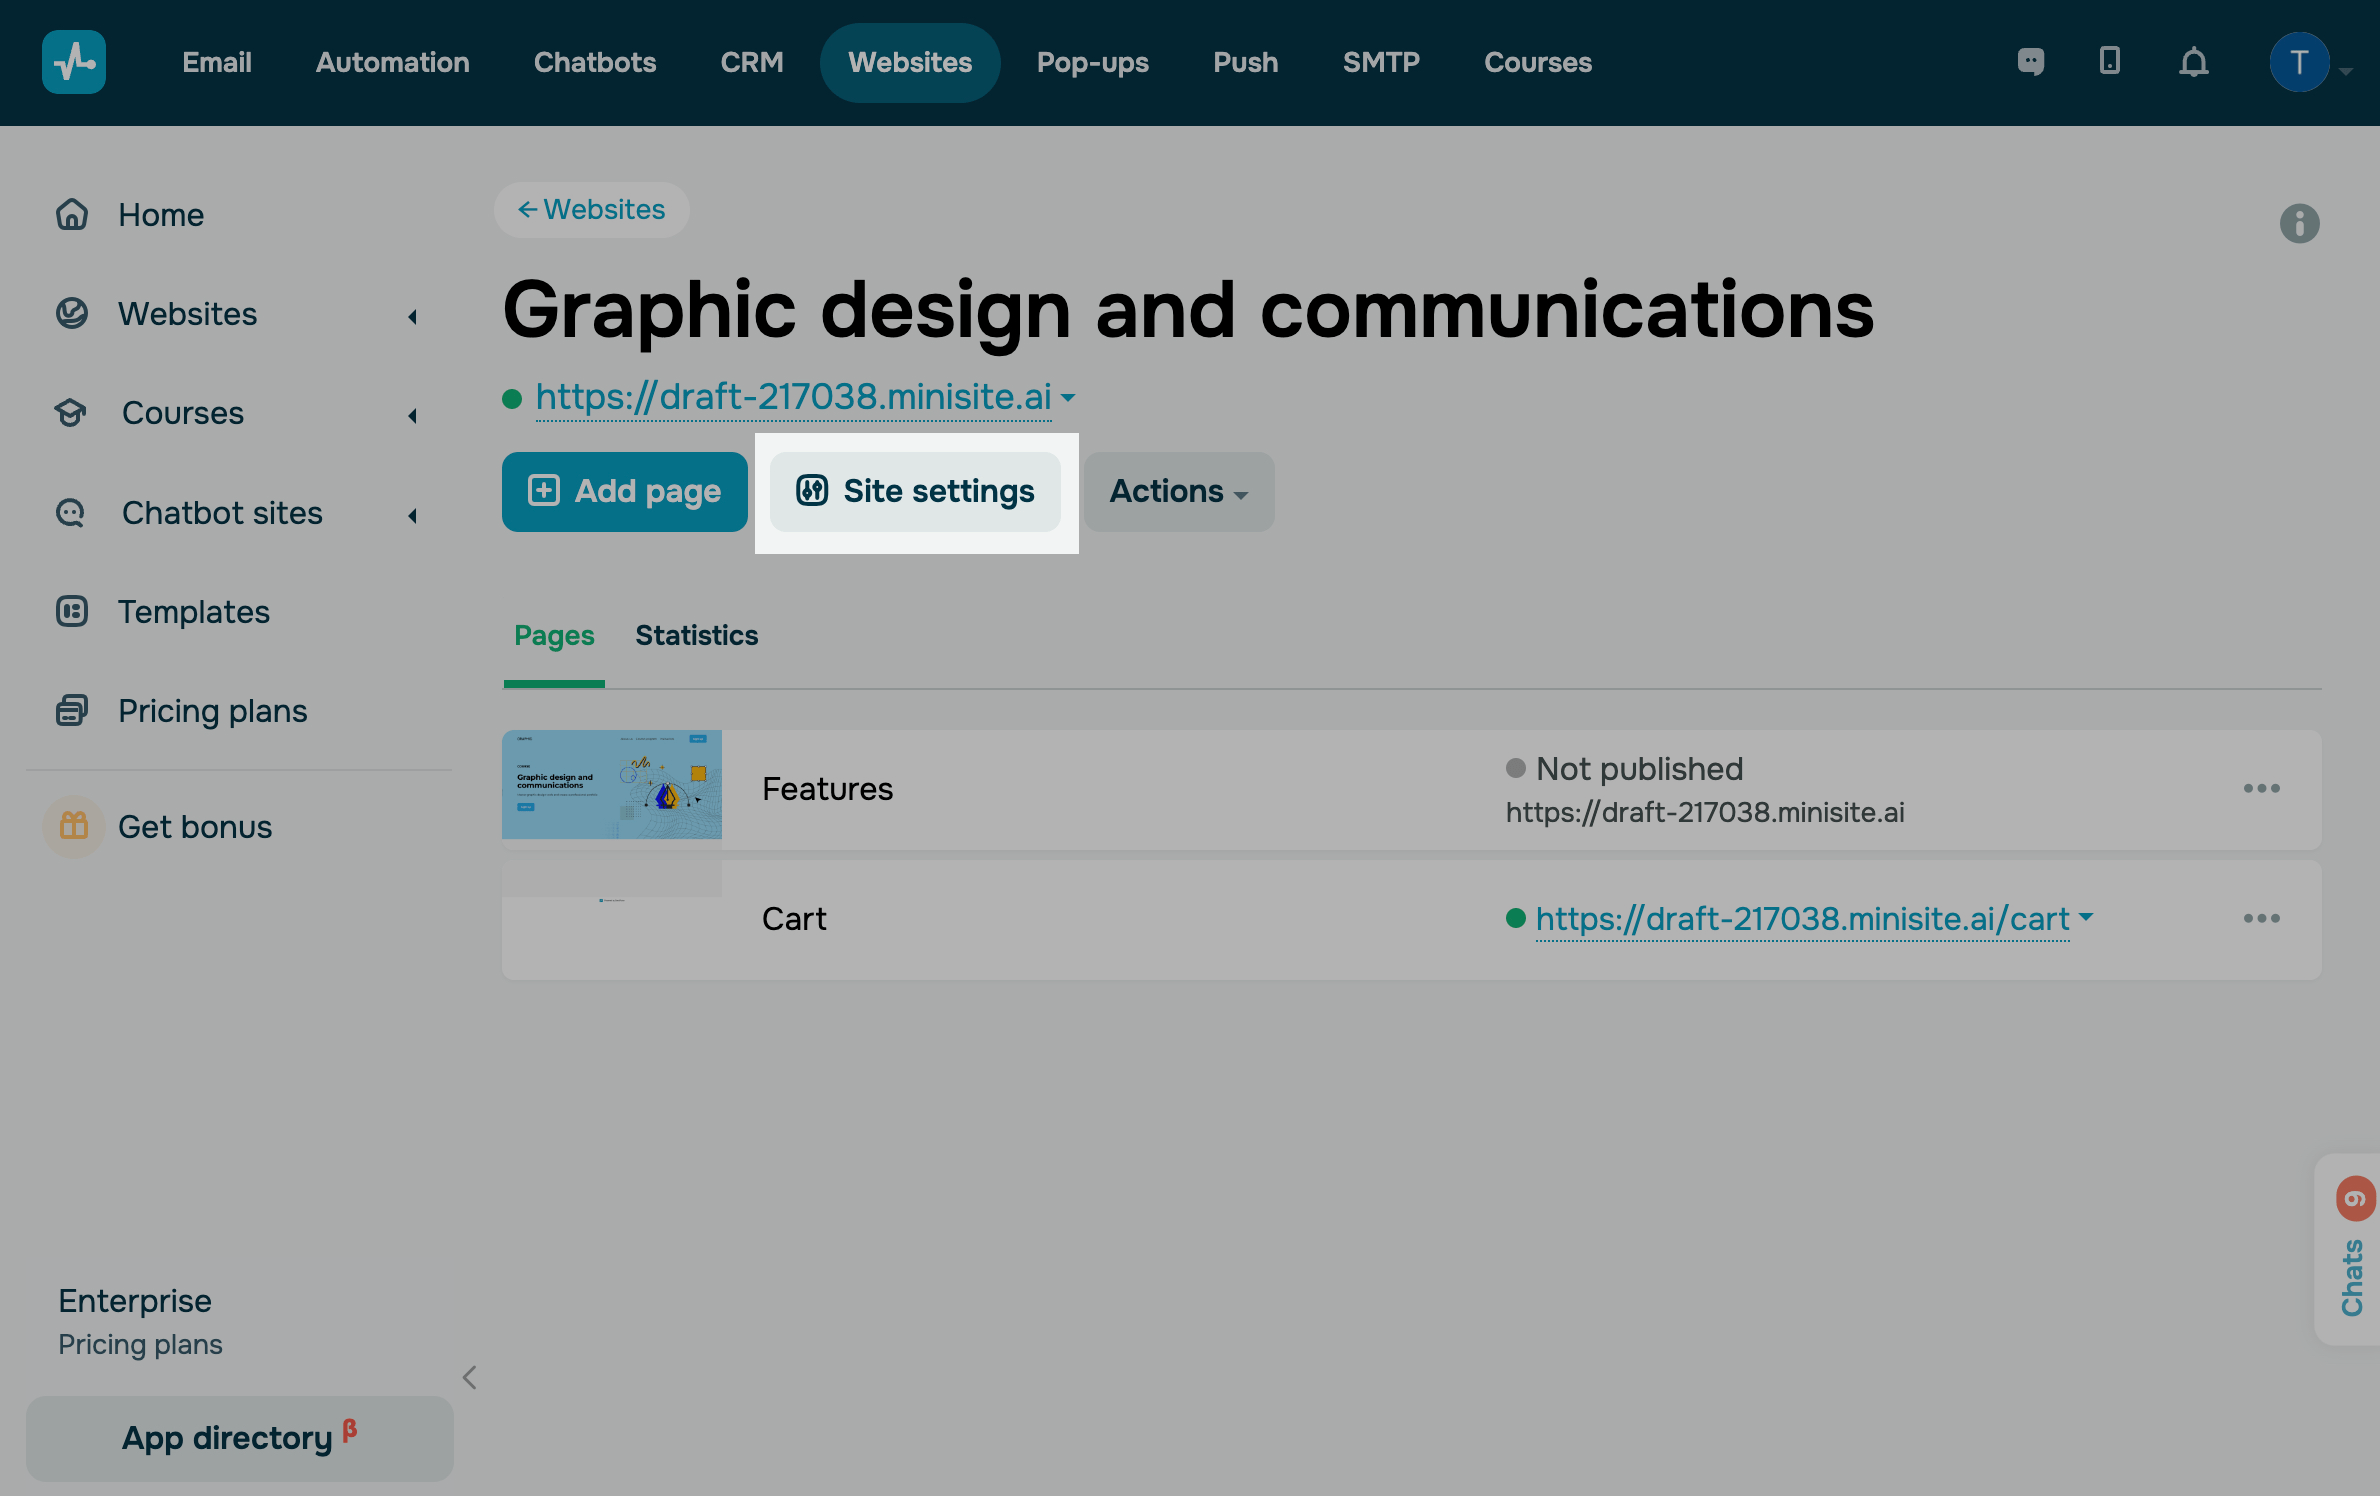
Task: Expand the Courses sidebar submenu arrow
Action: click(x=412, y=416)
